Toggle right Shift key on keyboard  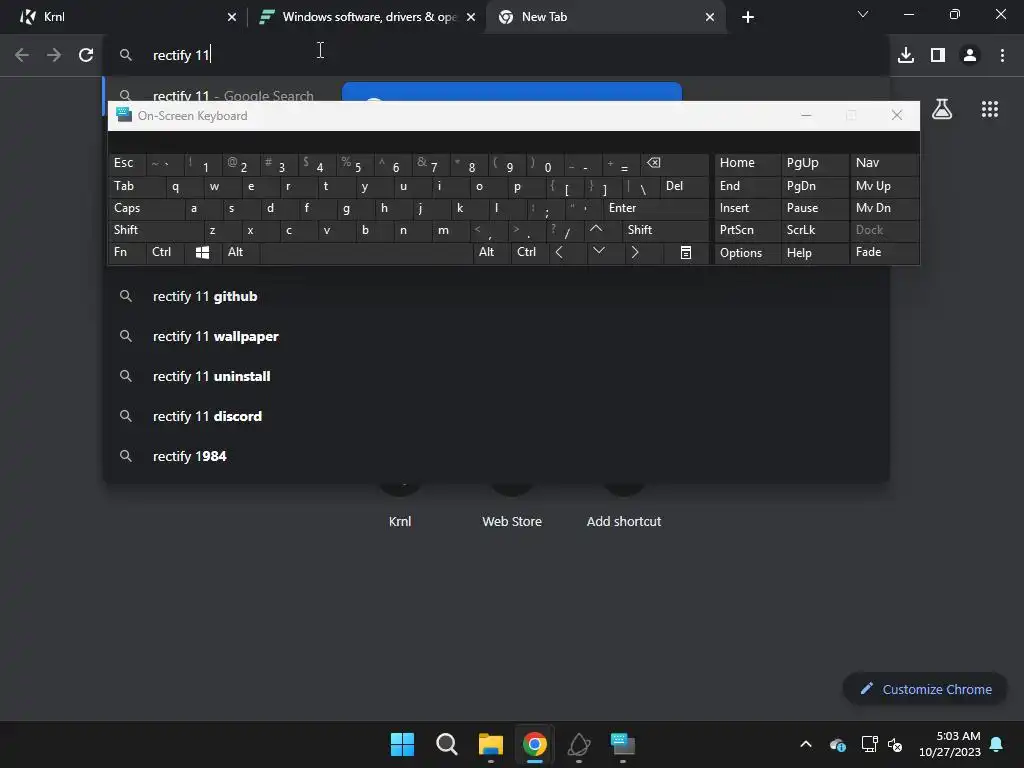(x=665, y=230)
